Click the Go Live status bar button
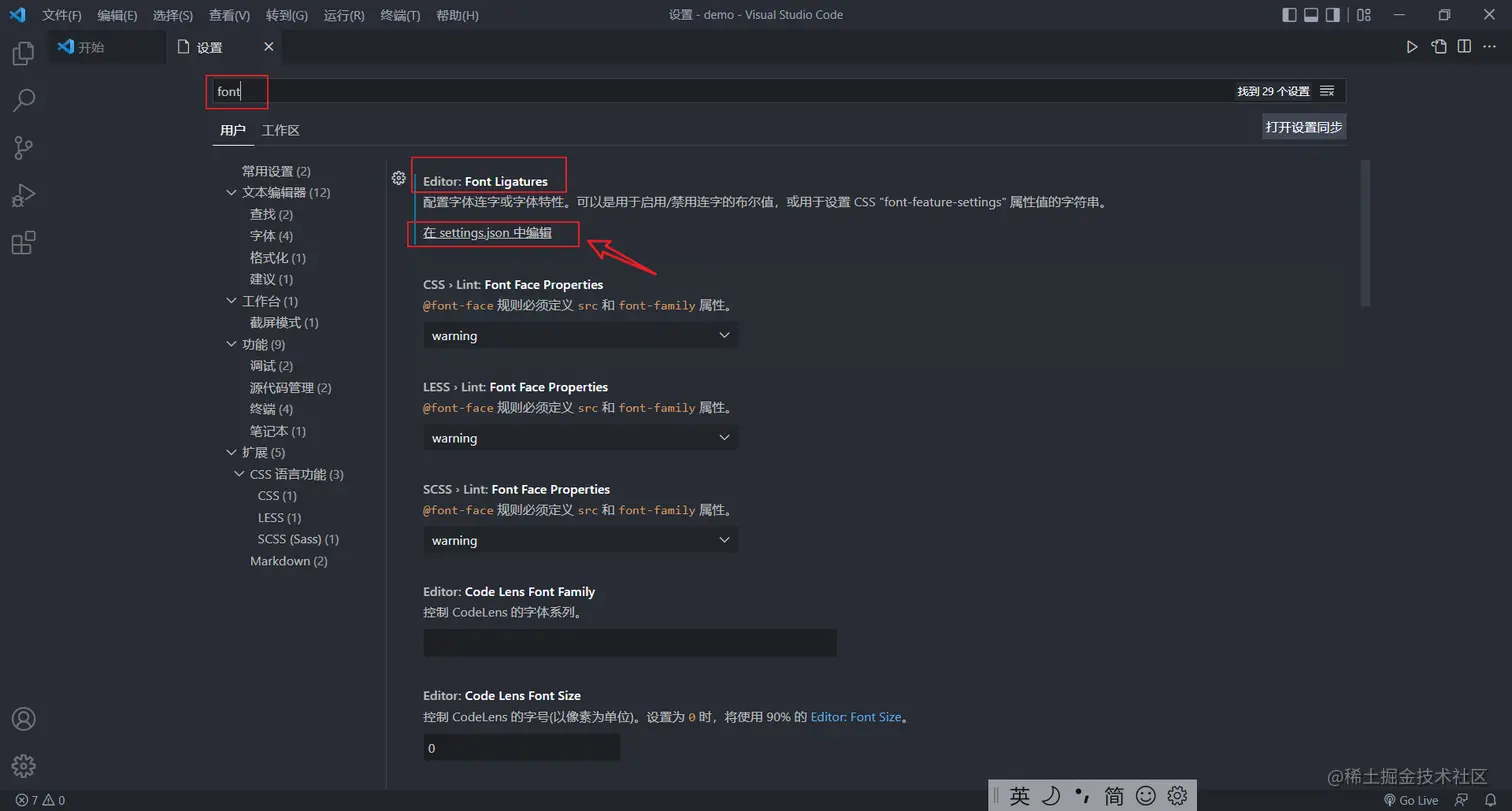The image size is (1512, 811). click(1411, 800)
